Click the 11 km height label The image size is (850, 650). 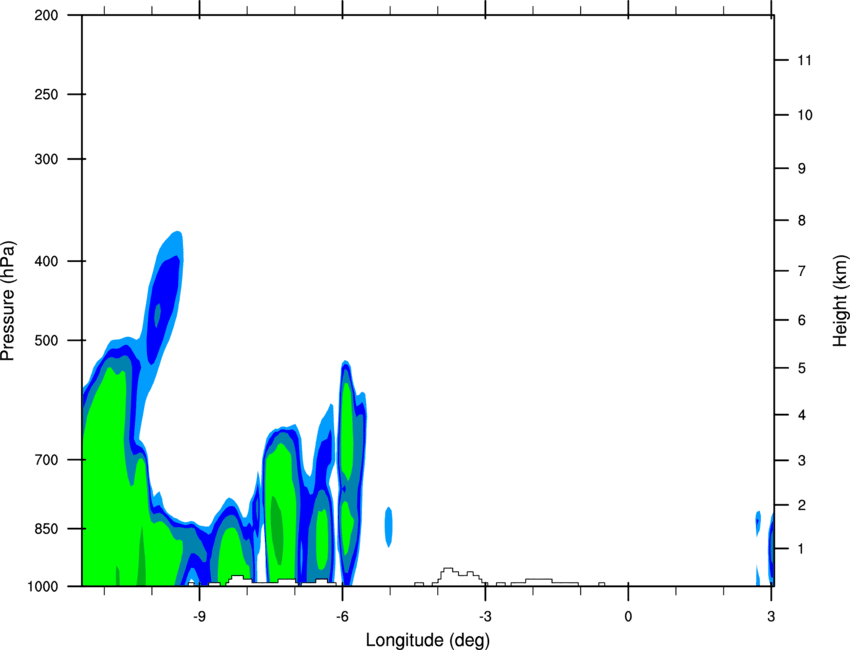pos(805,60)
